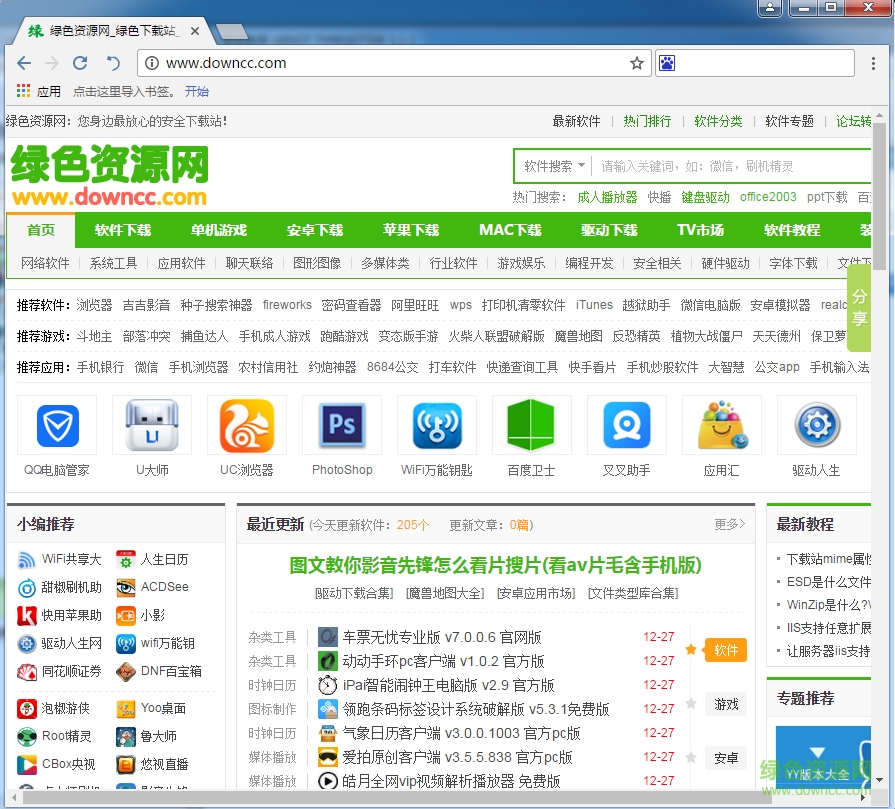Select the 游戏 side tab
Viewport: 895px width, 809px height.
coord(726,704)
